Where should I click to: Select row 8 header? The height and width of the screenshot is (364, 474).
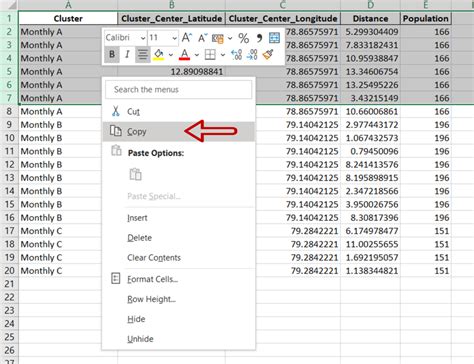click(9, 111)
